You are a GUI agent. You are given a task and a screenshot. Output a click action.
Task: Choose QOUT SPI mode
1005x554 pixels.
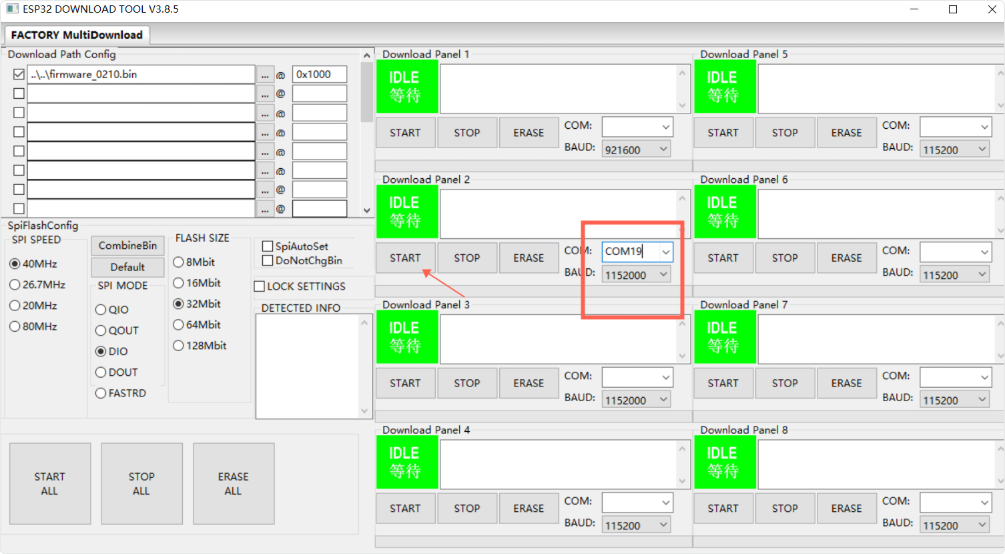[101, 331]
